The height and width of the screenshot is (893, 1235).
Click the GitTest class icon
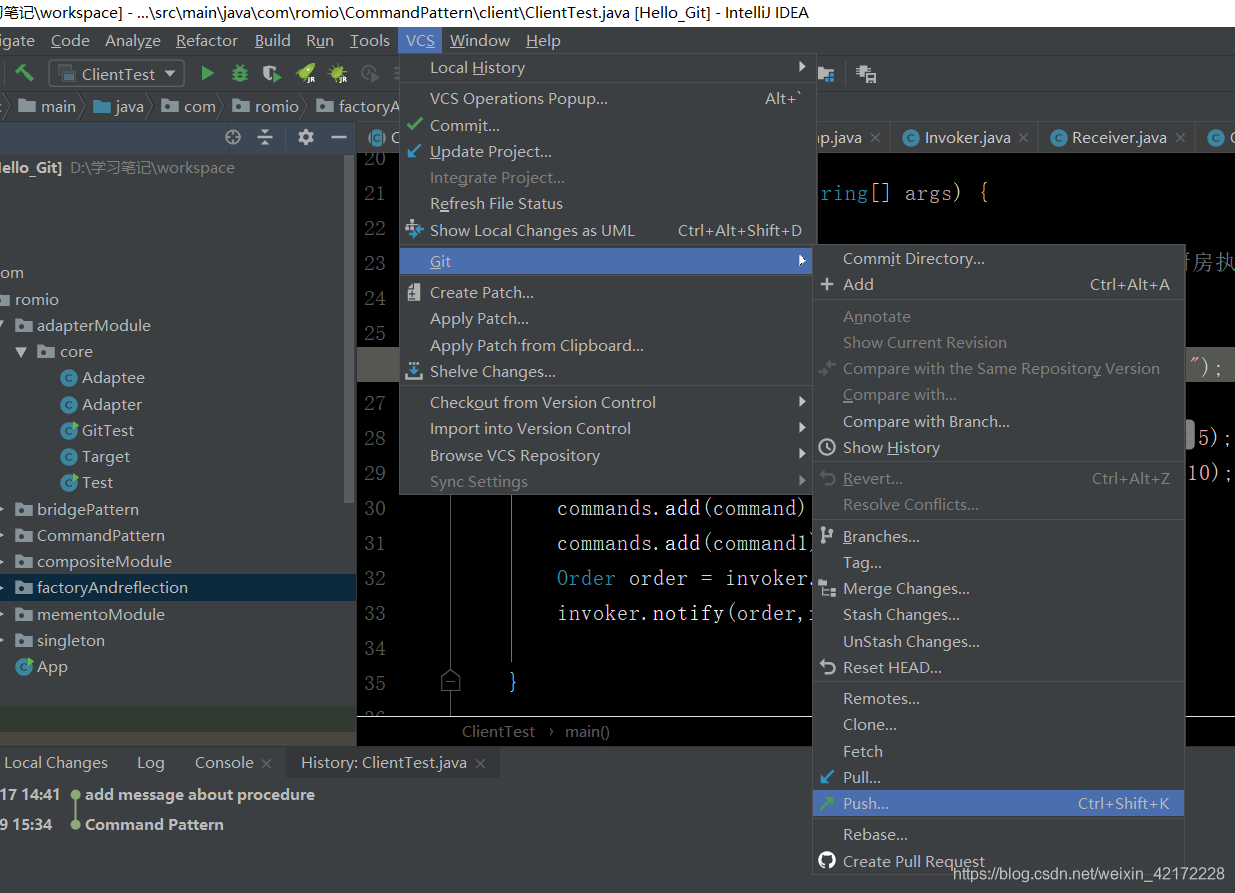click(69, 430)
